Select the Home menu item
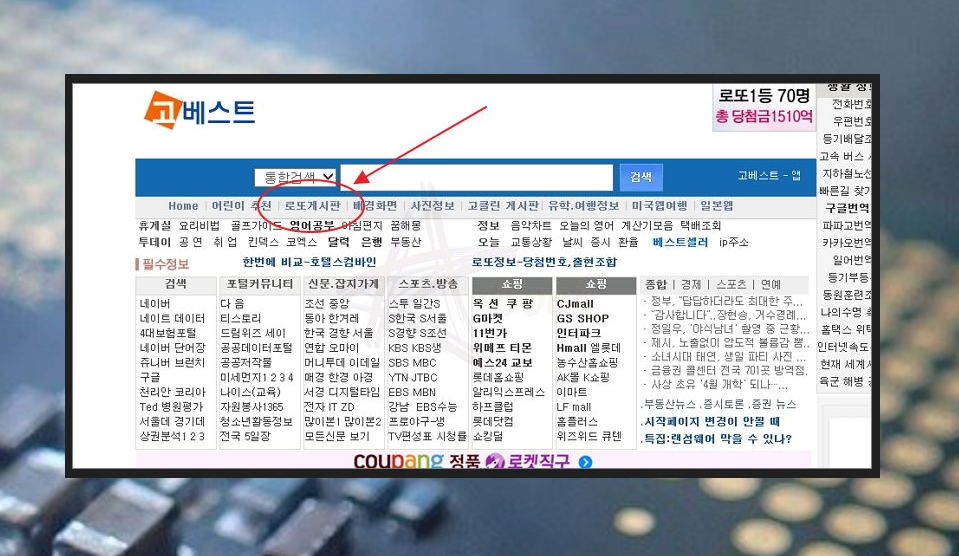 tap(183, 206)
